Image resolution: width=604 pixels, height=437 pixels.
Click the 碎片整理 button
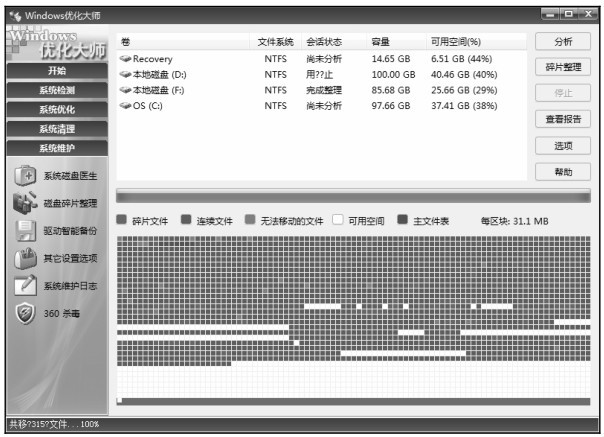(563, 67)
